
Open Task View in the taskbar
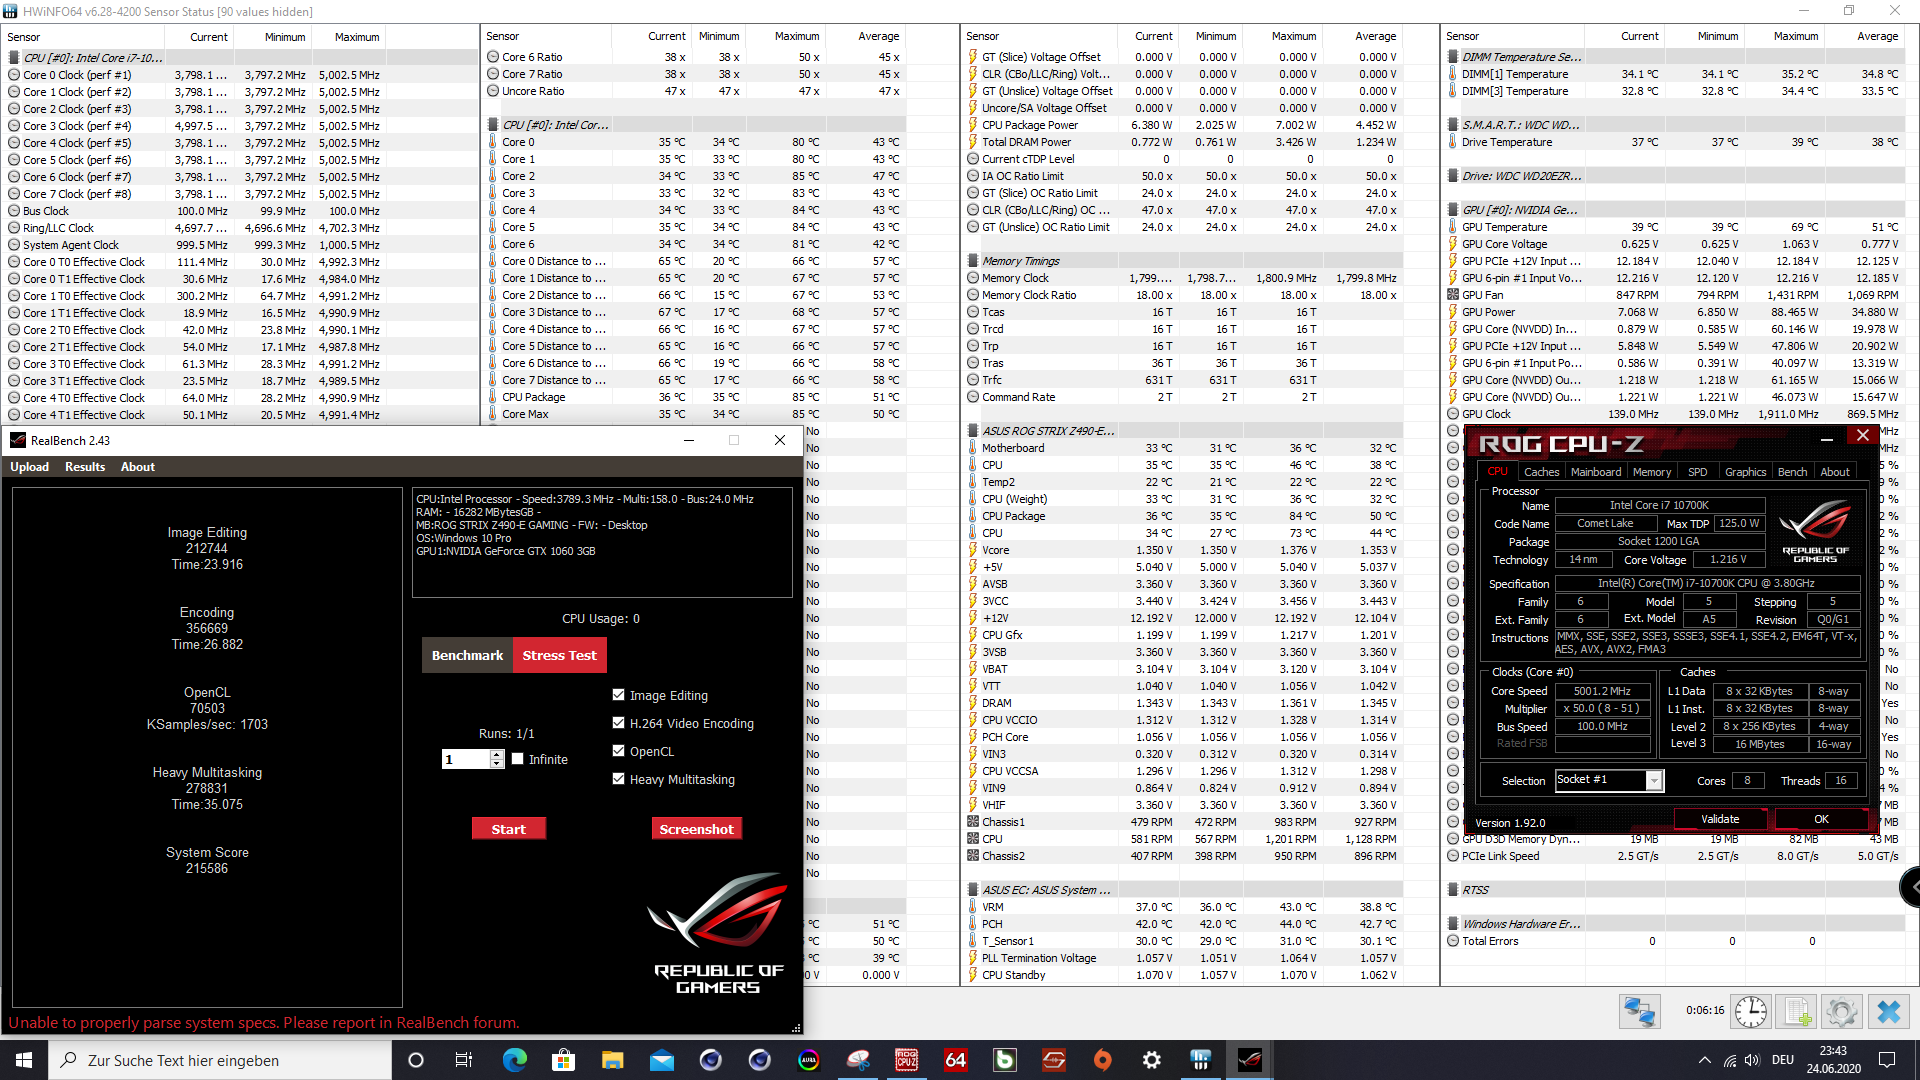[x=464, y=1060]
